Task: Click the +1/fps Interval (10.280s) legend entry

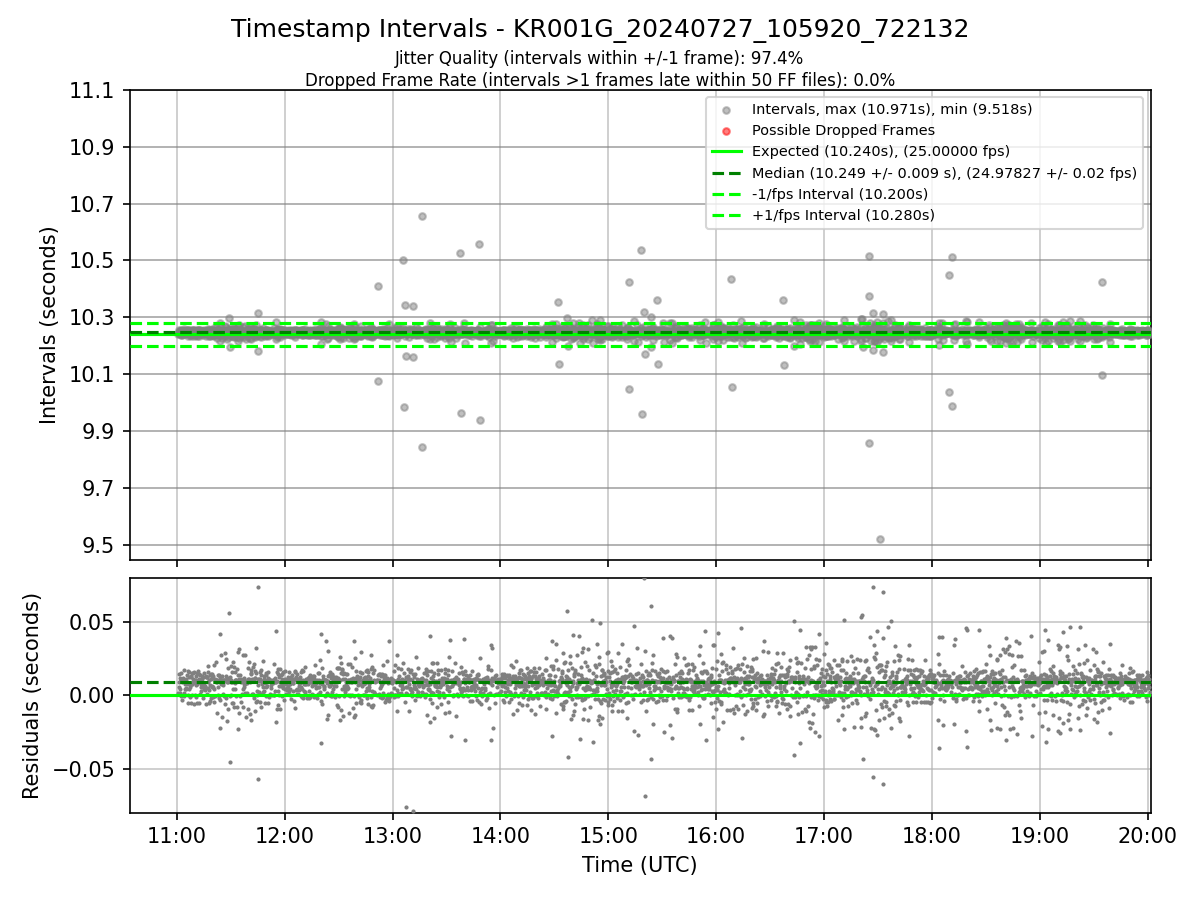Action: pyautogui.click(x=843, y=215)
